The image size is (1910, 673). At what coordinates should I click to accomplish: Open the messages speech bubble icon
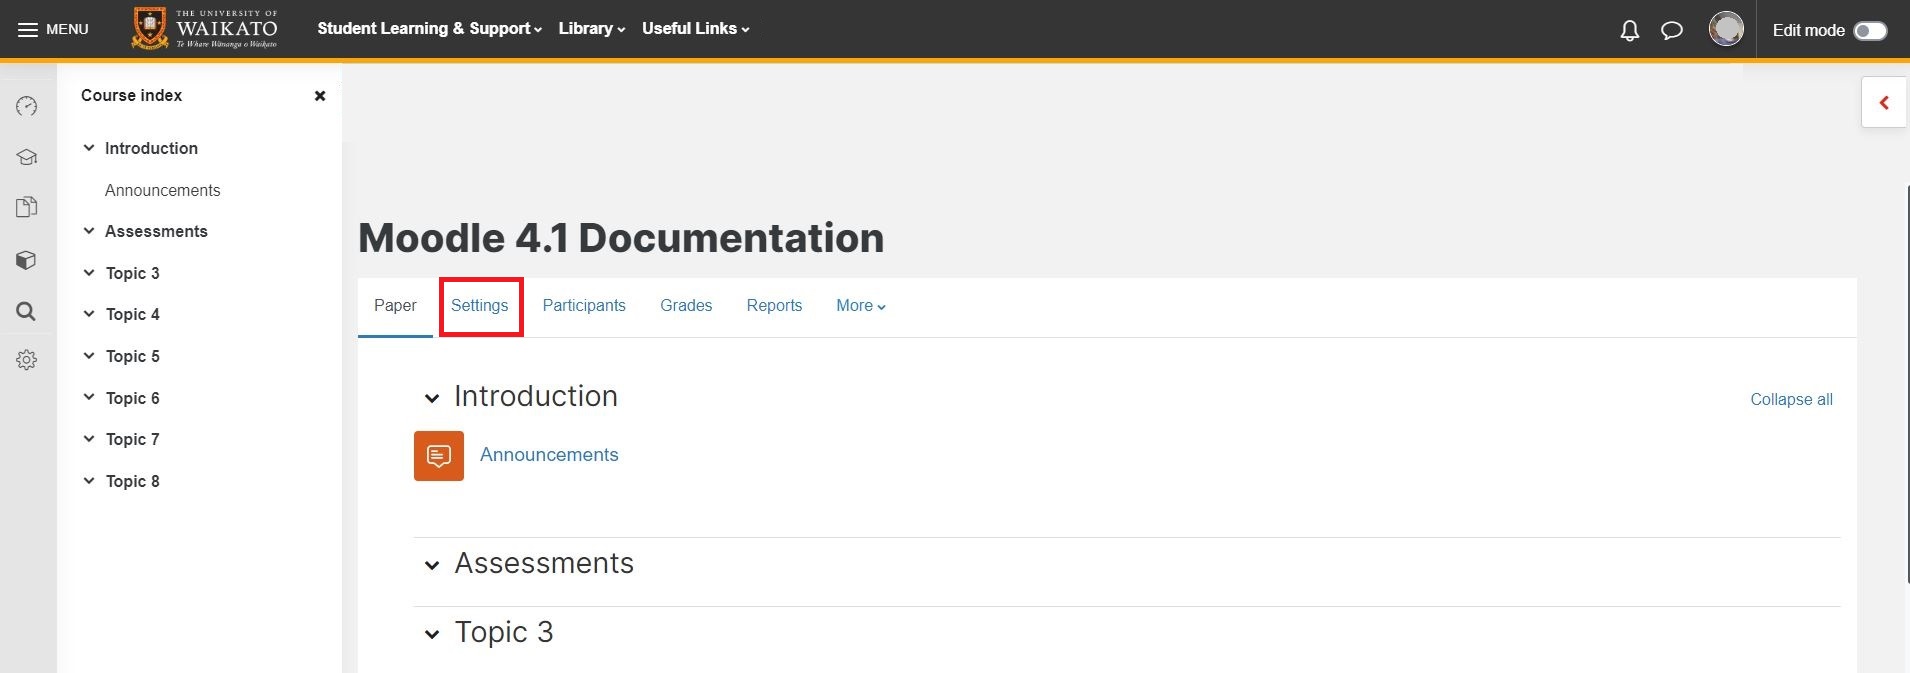[1672, 30]
